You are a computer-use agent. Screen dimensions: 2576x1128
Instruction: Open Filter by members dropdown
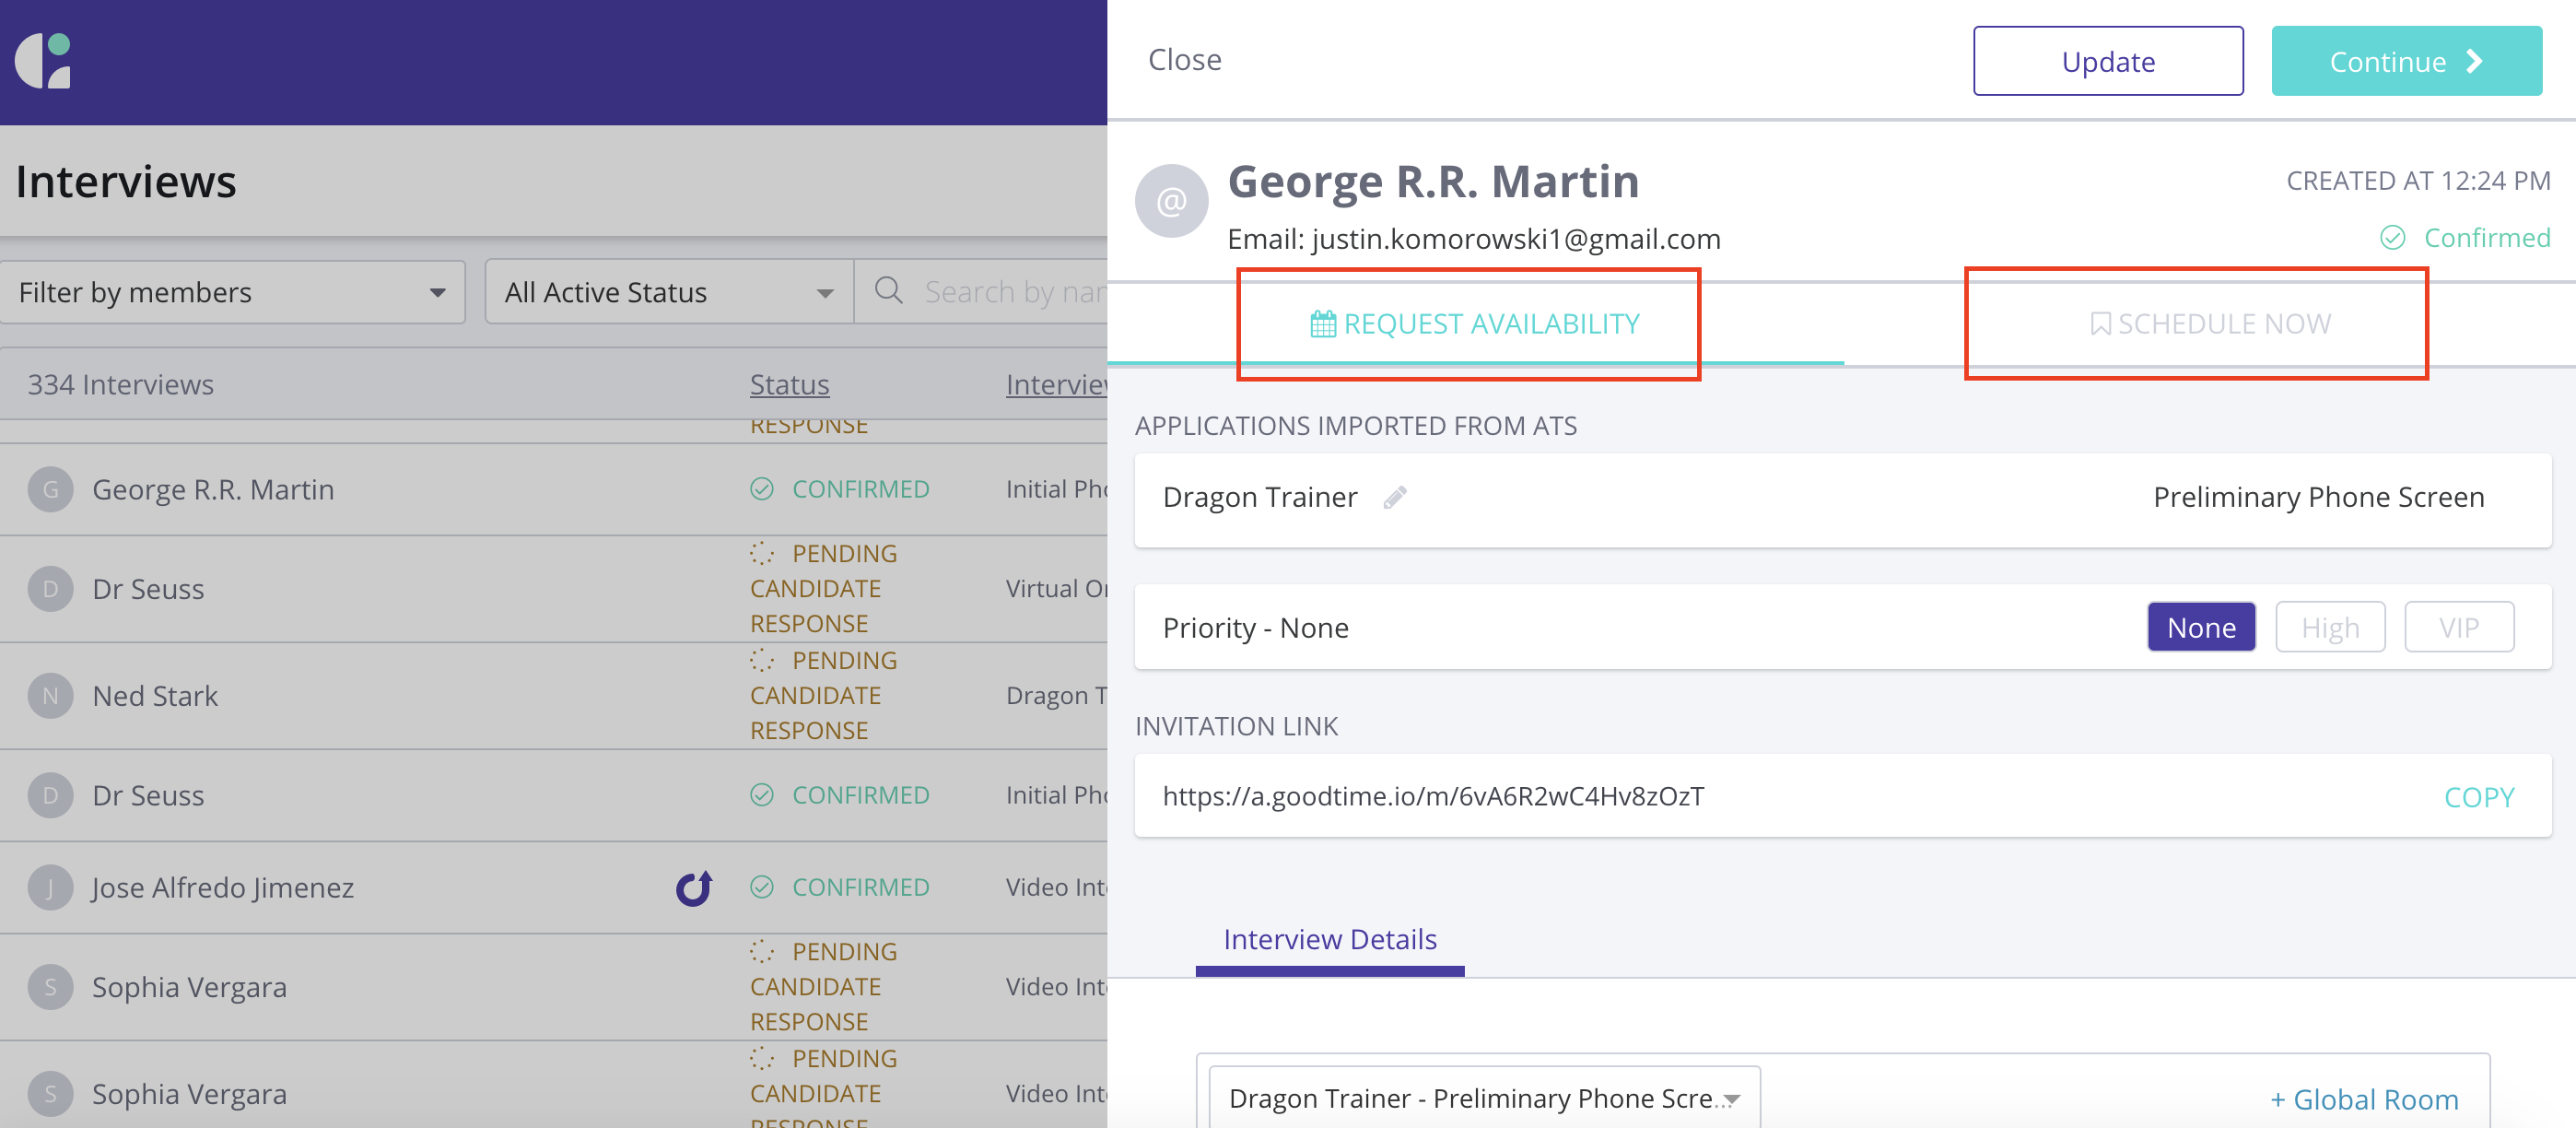pyautogui.click(x=232, y=292)
